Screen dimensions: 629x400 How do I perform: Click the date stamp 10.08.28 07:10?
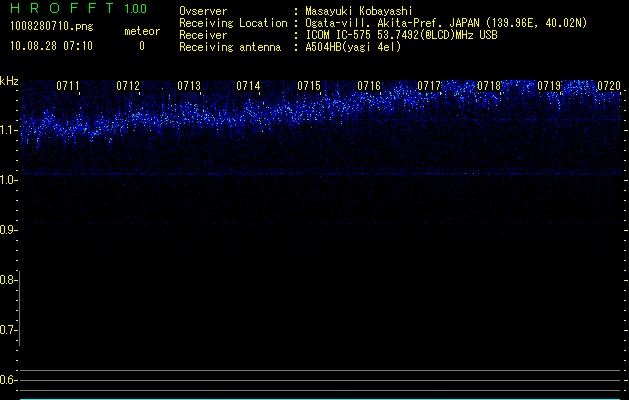coord(51,46)
